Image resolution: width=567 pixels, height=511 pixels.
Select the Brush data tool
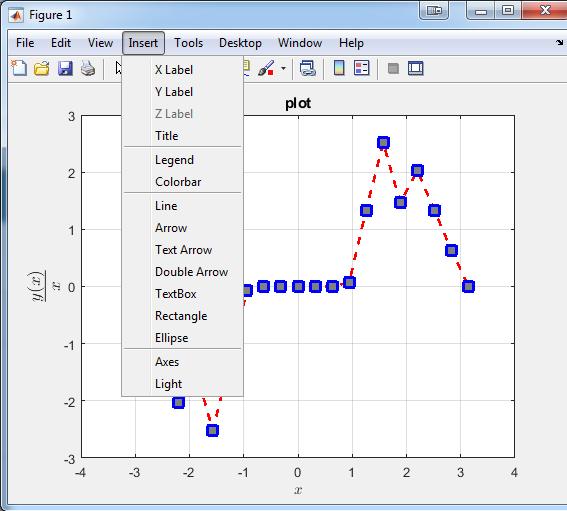pos(266,68)
